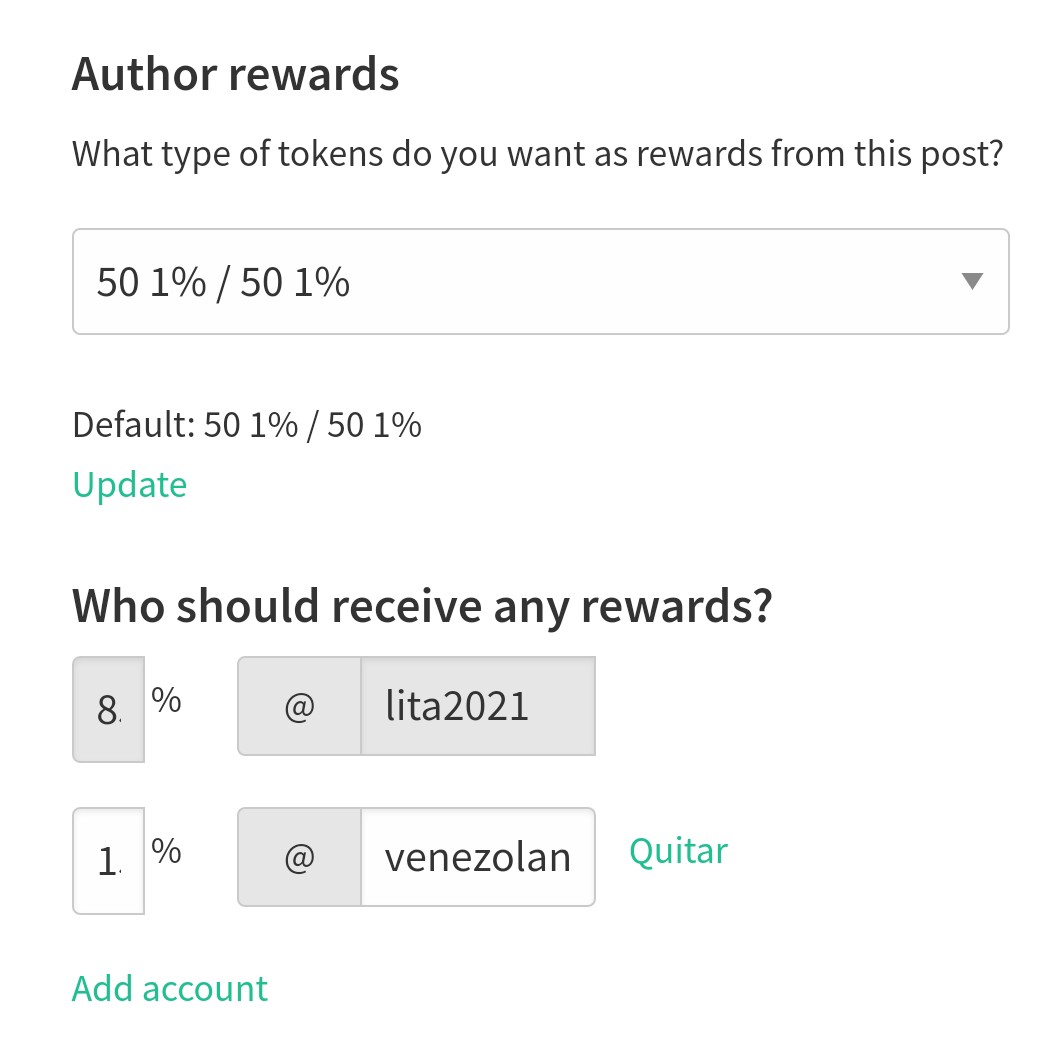Click the 'Who should receive any rewards?' heading
The width and height of the screenshot is (1062, 1062).
pos(423,606)
